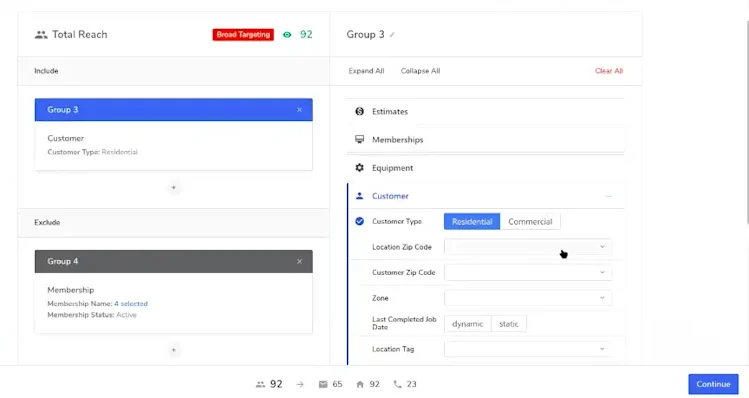The image size is (749, 398).
Task: Click the Exclude section label
Action: tap(47, 223)
